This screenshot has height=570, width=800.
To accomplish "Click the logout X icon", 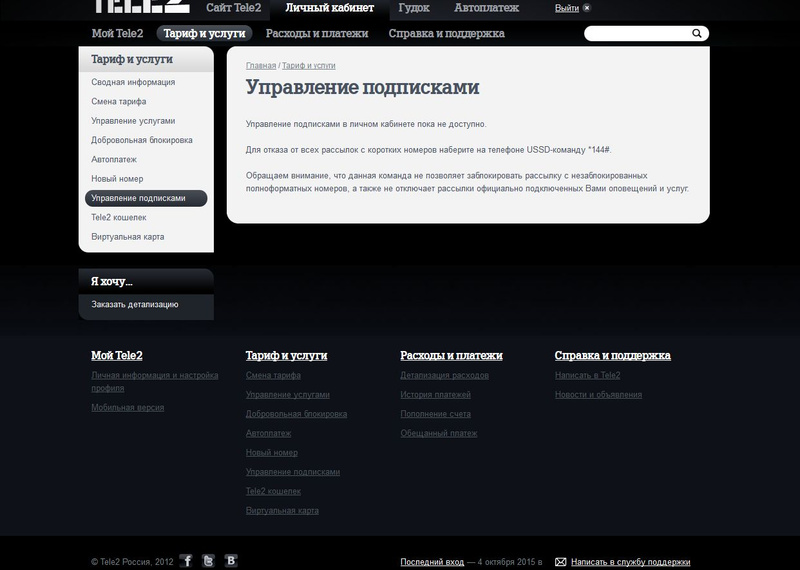I will point(587,8).
